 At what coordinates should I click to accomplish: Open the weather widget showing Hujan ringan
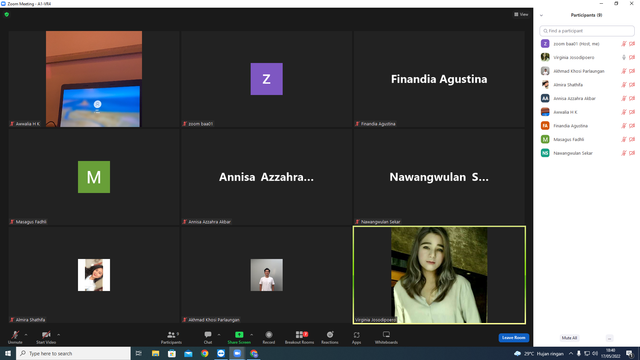point(539,353)
